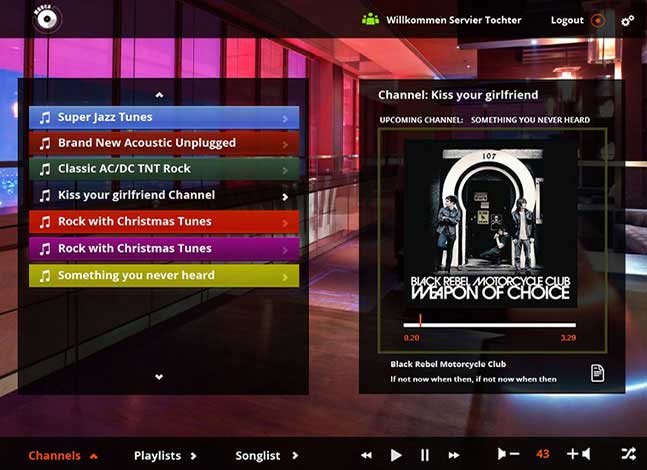
Task: Click the Channel: Kiss your girlfriend heading
Action: (x=458, y=95)
